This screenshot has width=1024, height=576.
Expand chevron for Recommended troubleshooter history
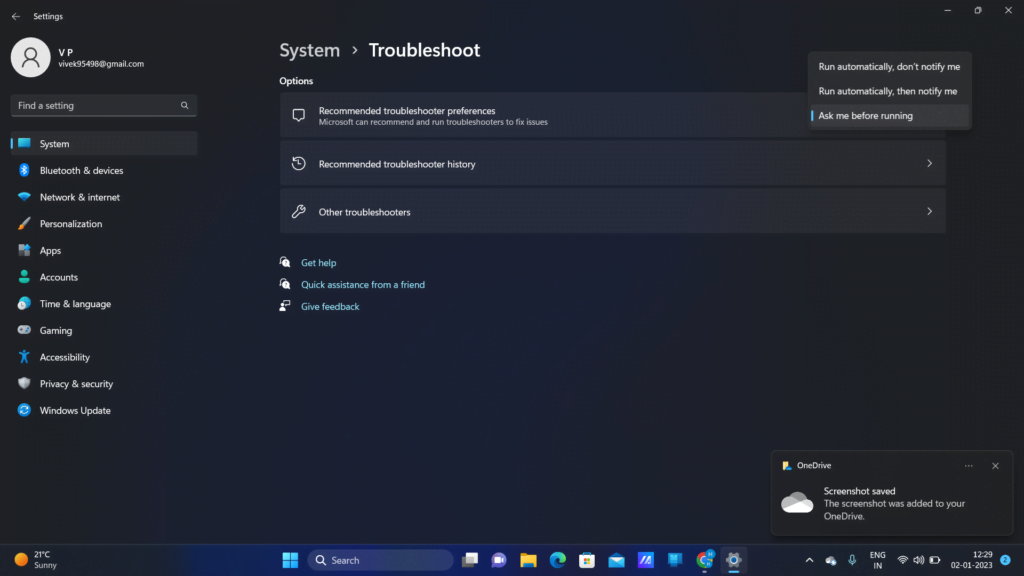point(929,163)
